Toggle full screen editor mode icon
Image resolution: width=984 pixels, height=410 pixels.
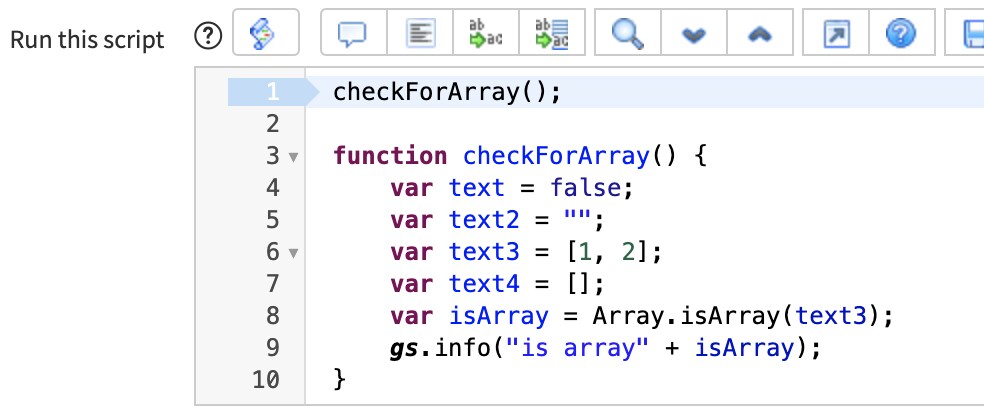(833, 37)
